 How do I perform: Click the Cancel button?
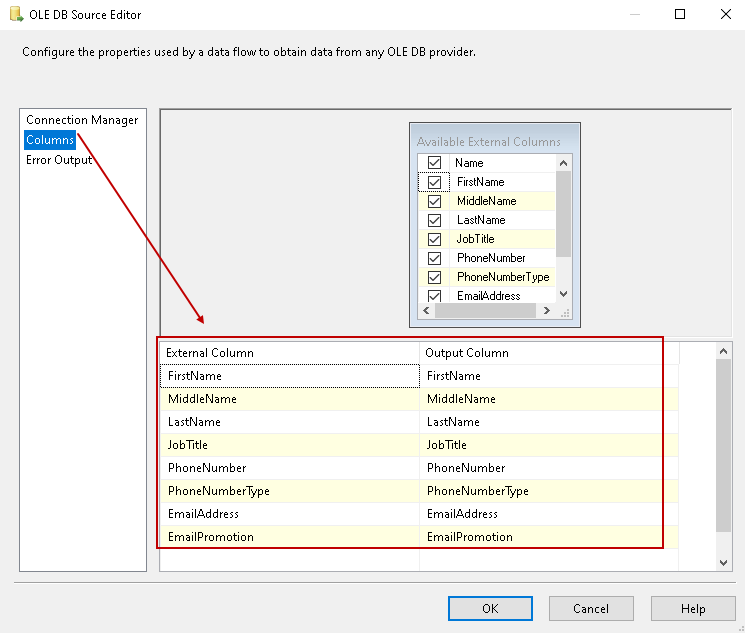591,609
